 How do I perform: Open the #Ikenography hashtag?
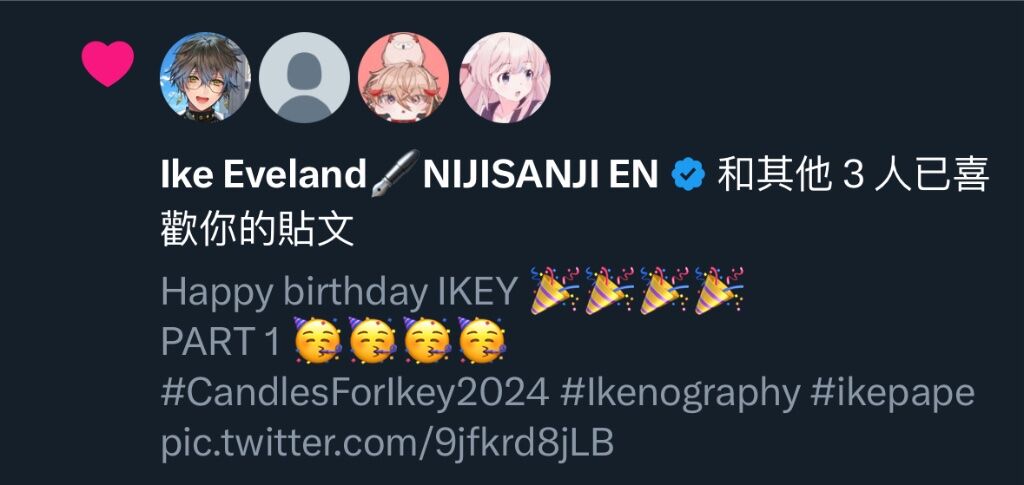tap(680, 392)
